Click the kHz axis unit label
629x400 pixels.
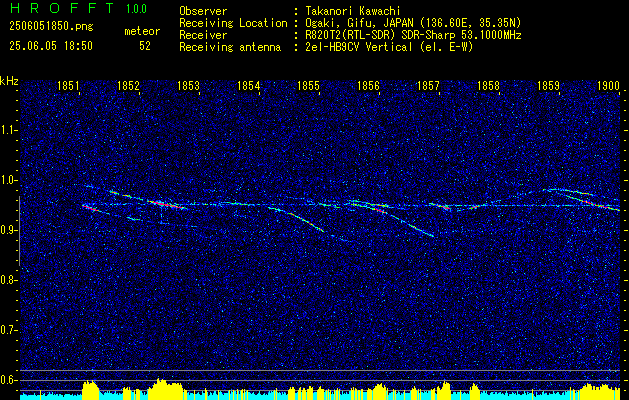pyautogui.click(x=9, y=81)
